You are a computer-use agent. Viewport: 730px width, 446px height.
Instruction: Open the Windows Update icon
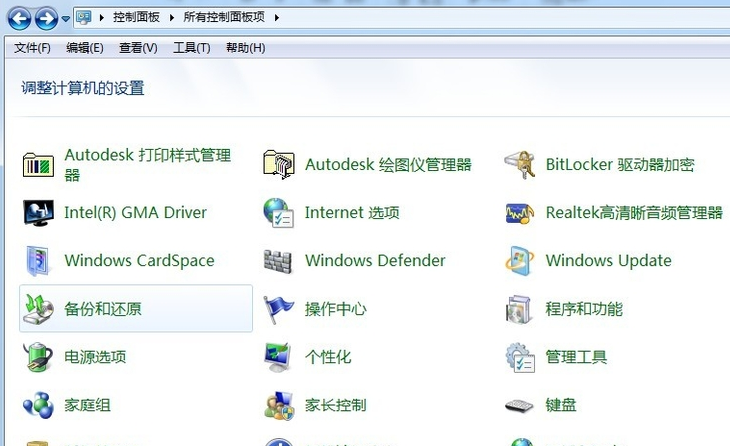pos(519,261)
